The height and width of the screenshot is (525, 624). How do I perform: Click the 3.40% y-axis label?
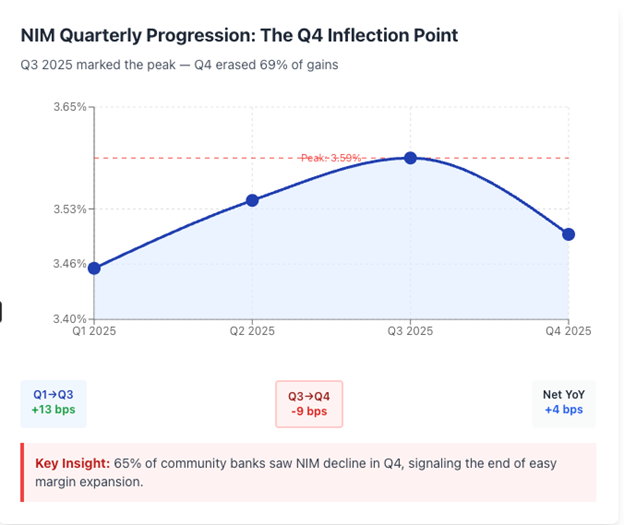click(x=71, y=319)
